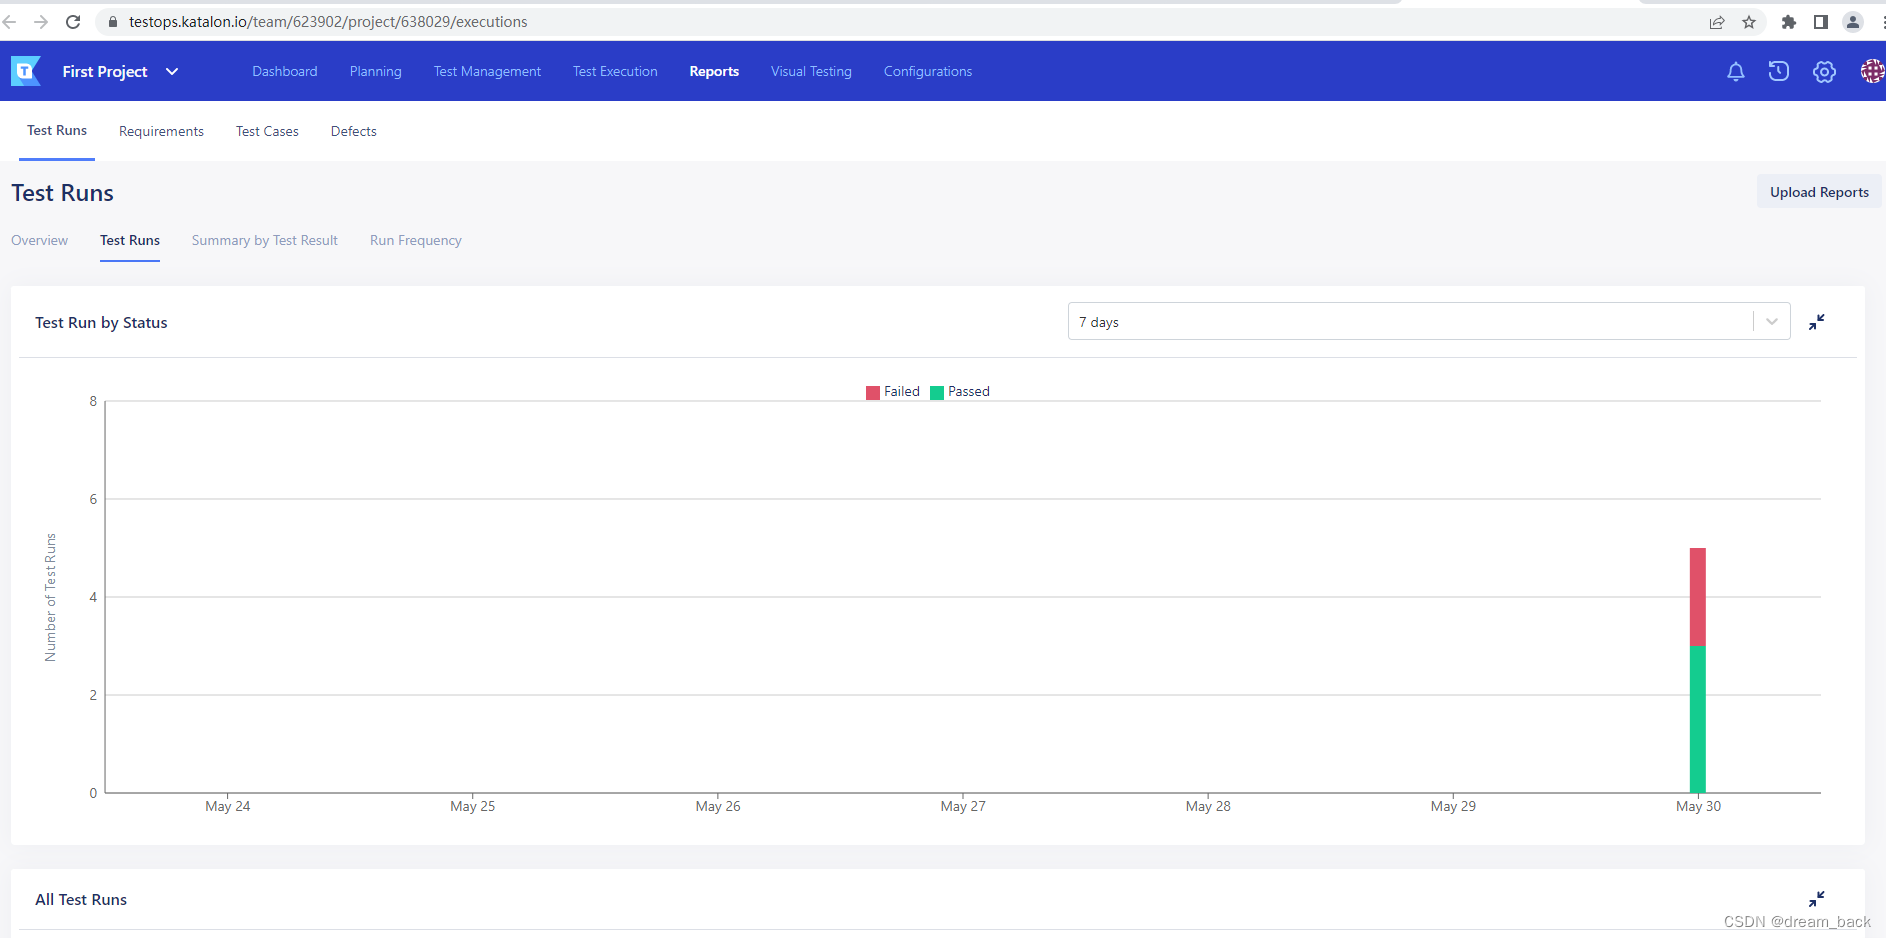Click the Test Run by Status title
This screenshot has height=938, width=1886.
101,322
